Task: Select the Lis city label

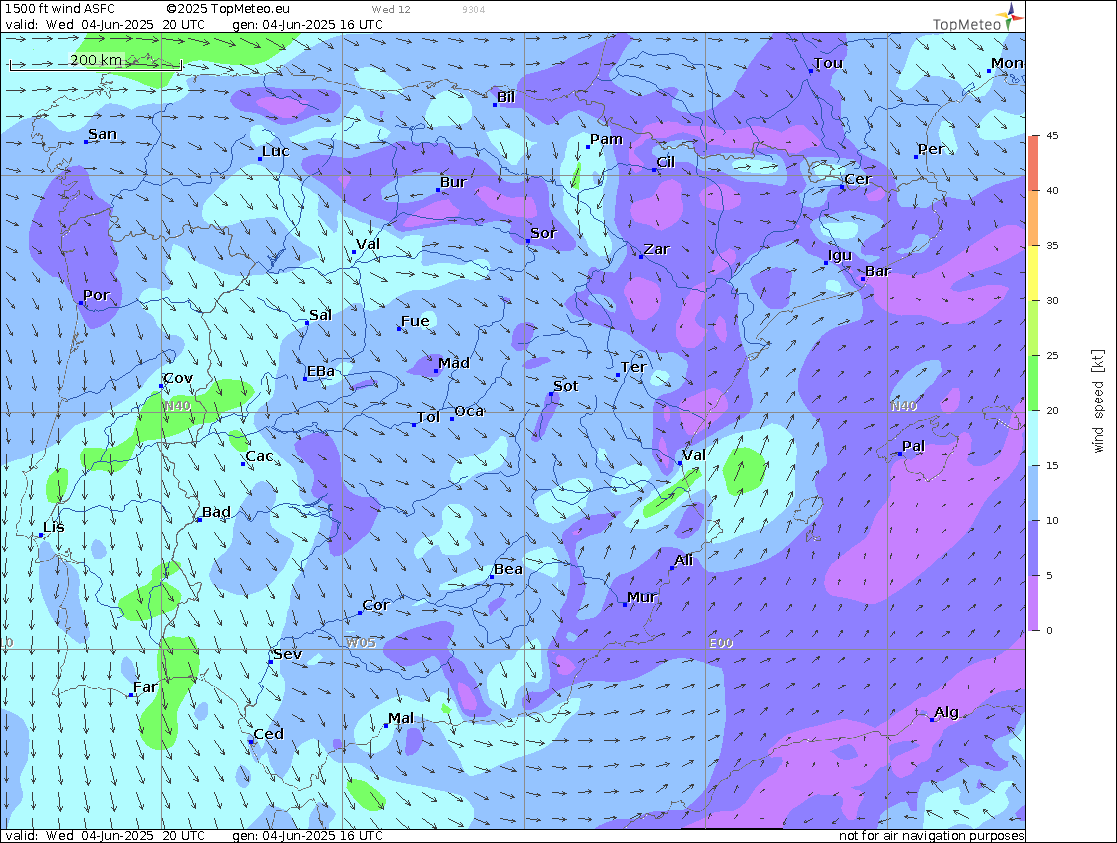Action: coord(53,527)
